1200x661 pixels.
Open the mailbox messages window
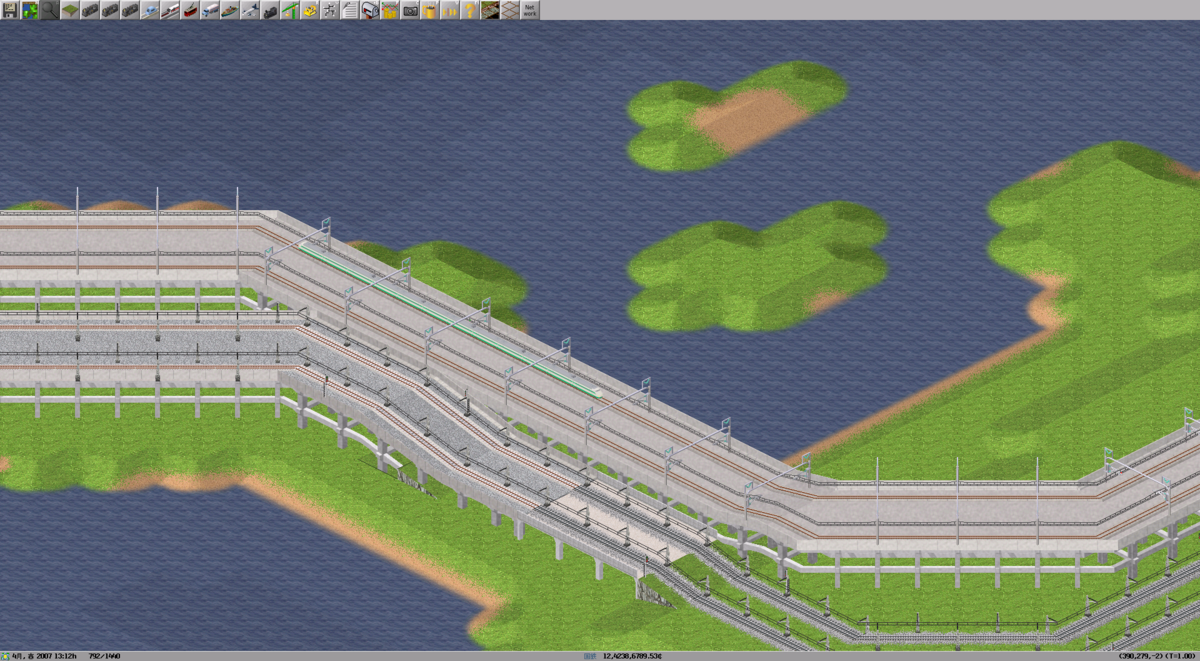[x=370, y=10]
